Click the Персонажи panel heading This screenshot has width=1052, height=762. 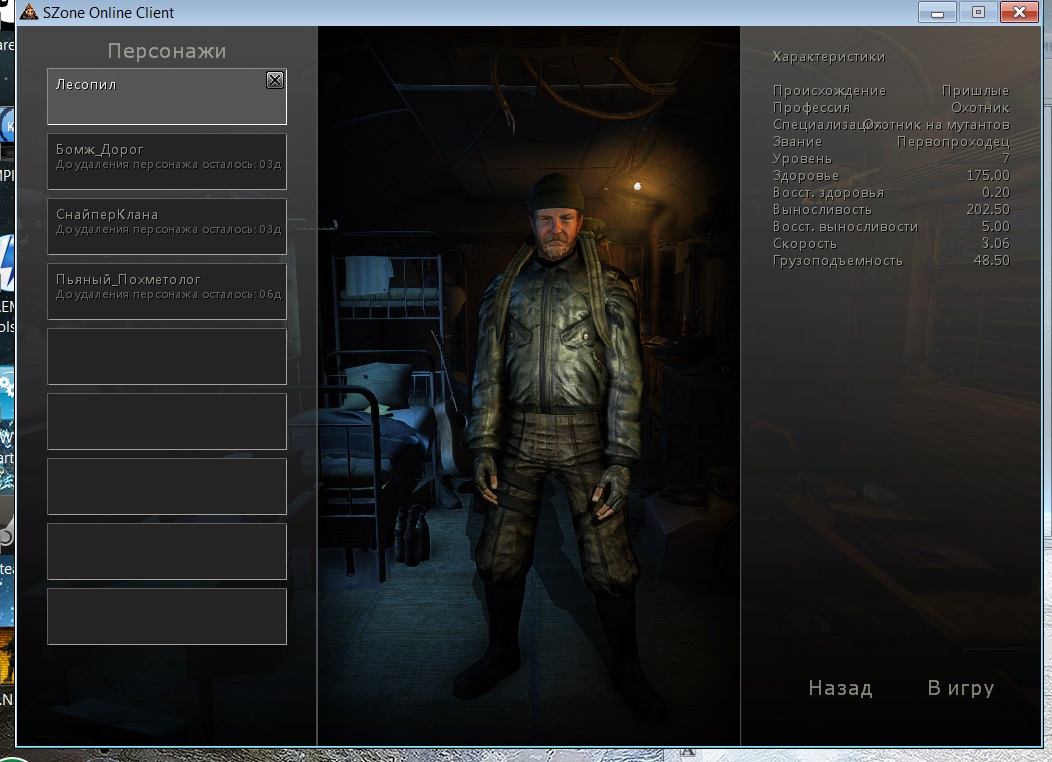point(167,51)
